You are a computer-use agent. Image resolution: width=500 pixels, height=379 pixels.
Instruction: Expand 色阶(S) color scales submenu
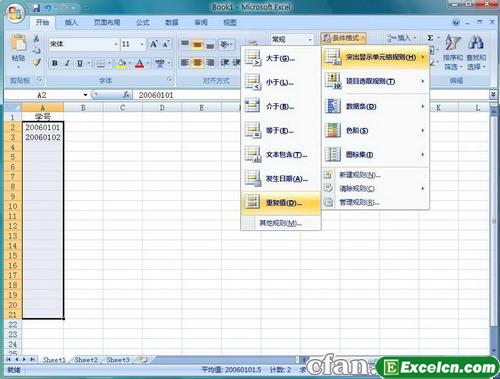click(x=375, y=130)
